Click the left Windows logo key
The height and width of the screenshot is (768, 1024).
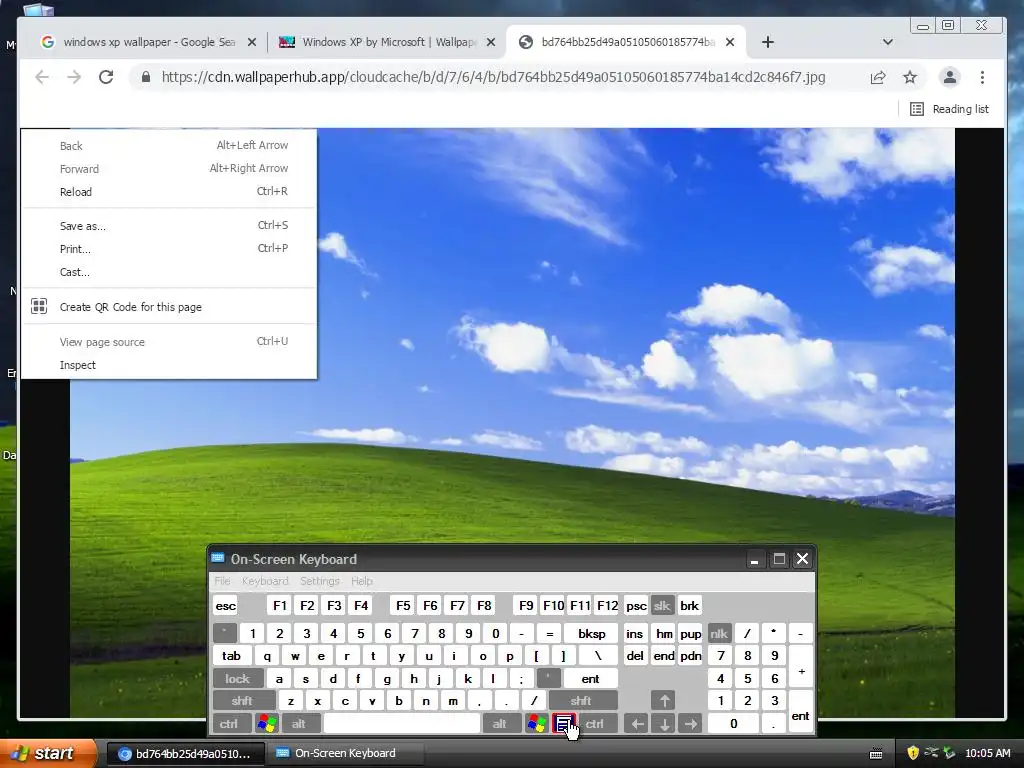pyautogui.click(x=266, y=724)
